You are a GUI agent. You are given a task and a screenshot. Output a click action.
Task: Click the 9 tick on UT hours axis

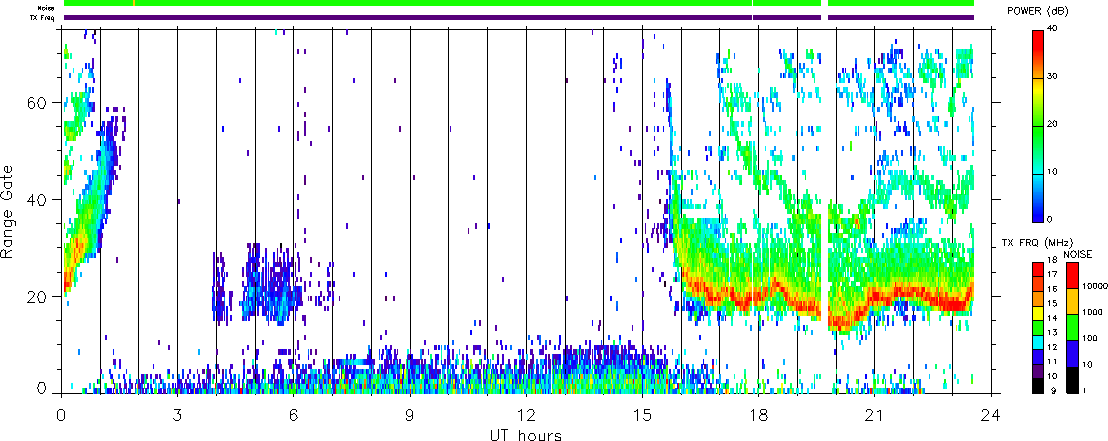click(410, 414)
